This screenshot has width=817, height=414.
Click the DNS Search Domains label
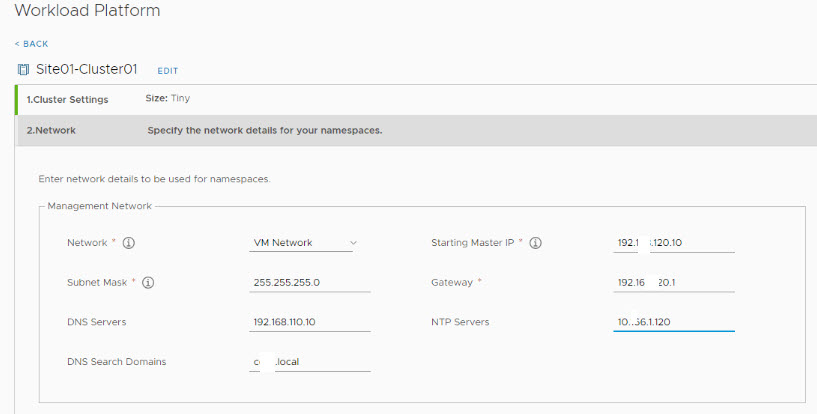(x=116, y=362)
